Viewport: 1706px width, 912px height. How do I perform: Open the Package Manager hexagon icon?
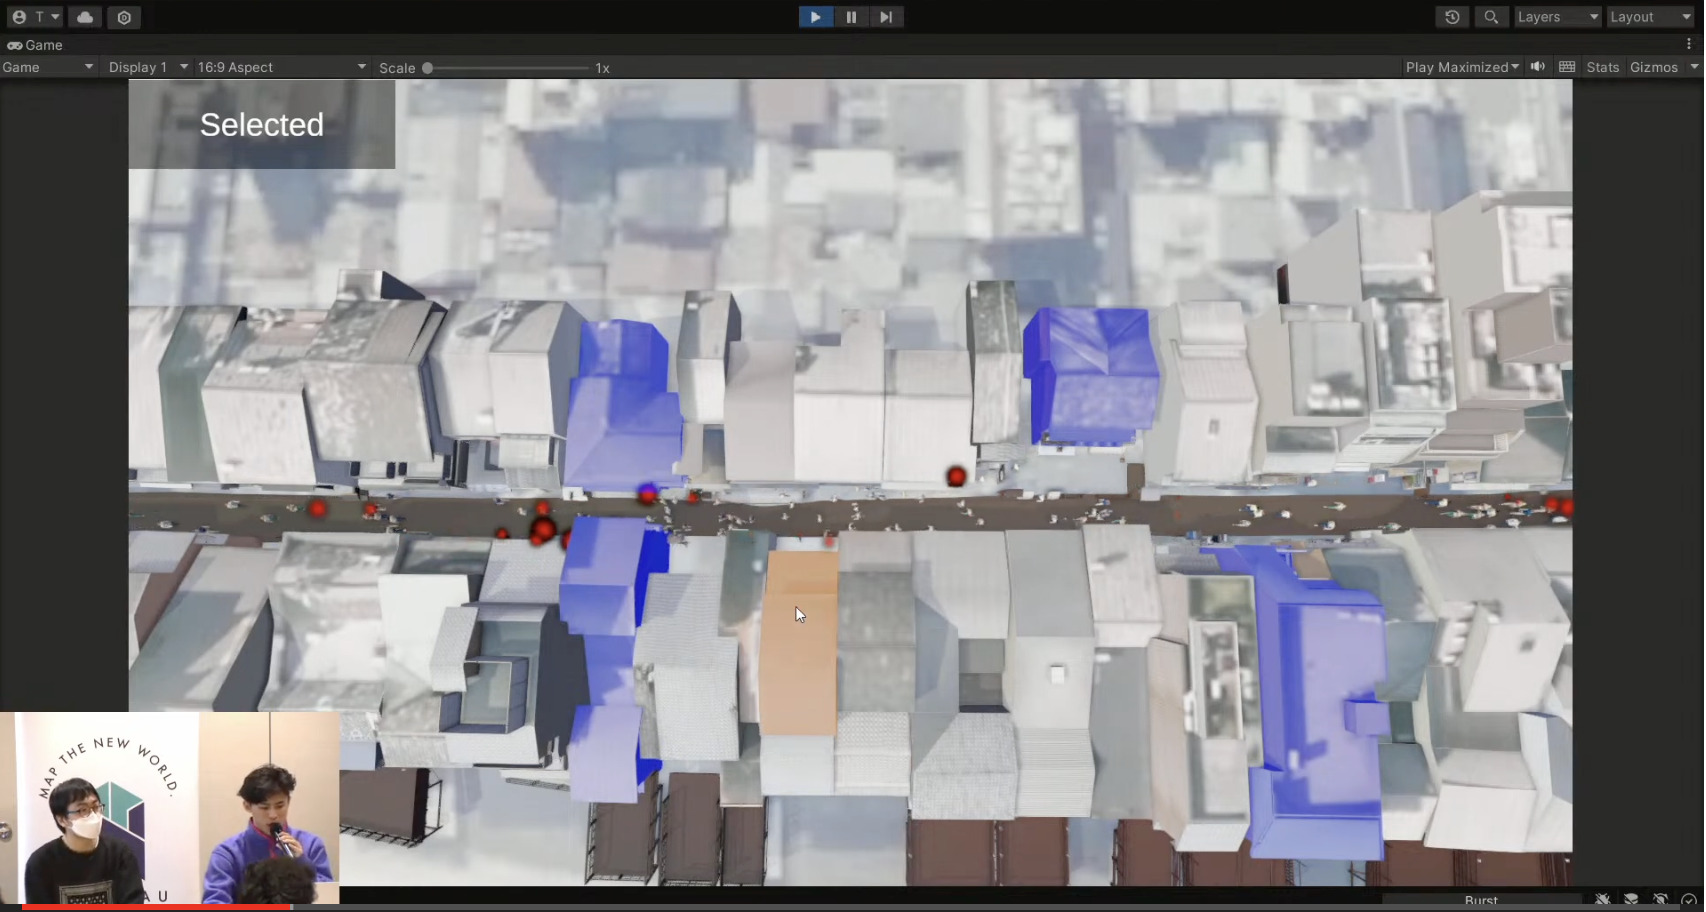click(124, 17)
